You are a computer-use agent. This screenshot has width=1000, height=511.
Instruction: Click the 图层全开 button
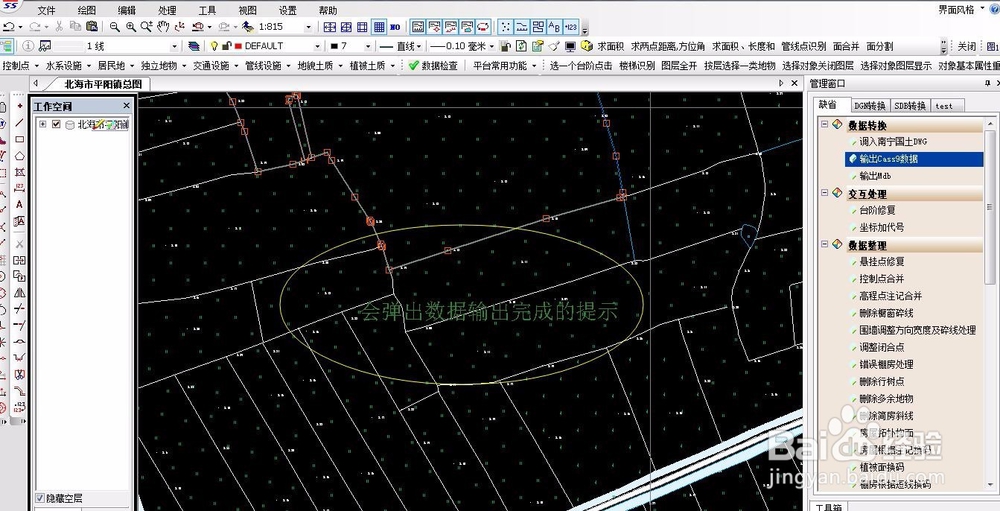(x=679, y=66)
